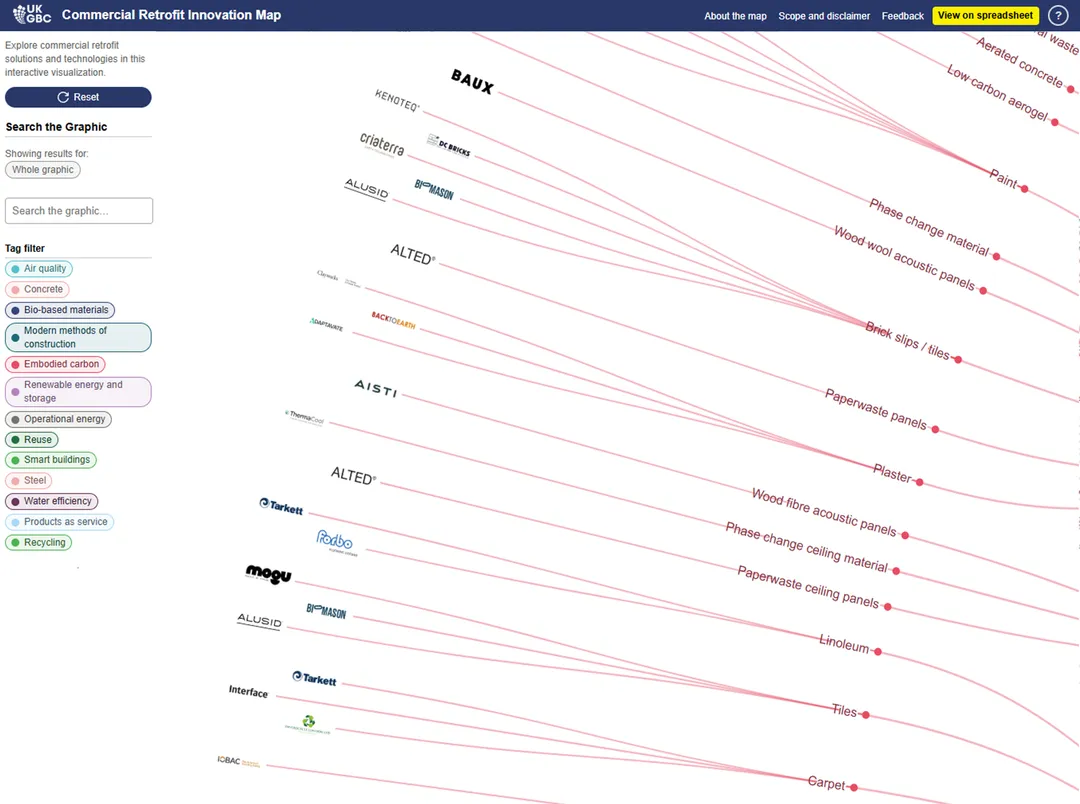The image size is (1080, 804).
Task: Open the help question mark icon
Action: click(1058, 15)
